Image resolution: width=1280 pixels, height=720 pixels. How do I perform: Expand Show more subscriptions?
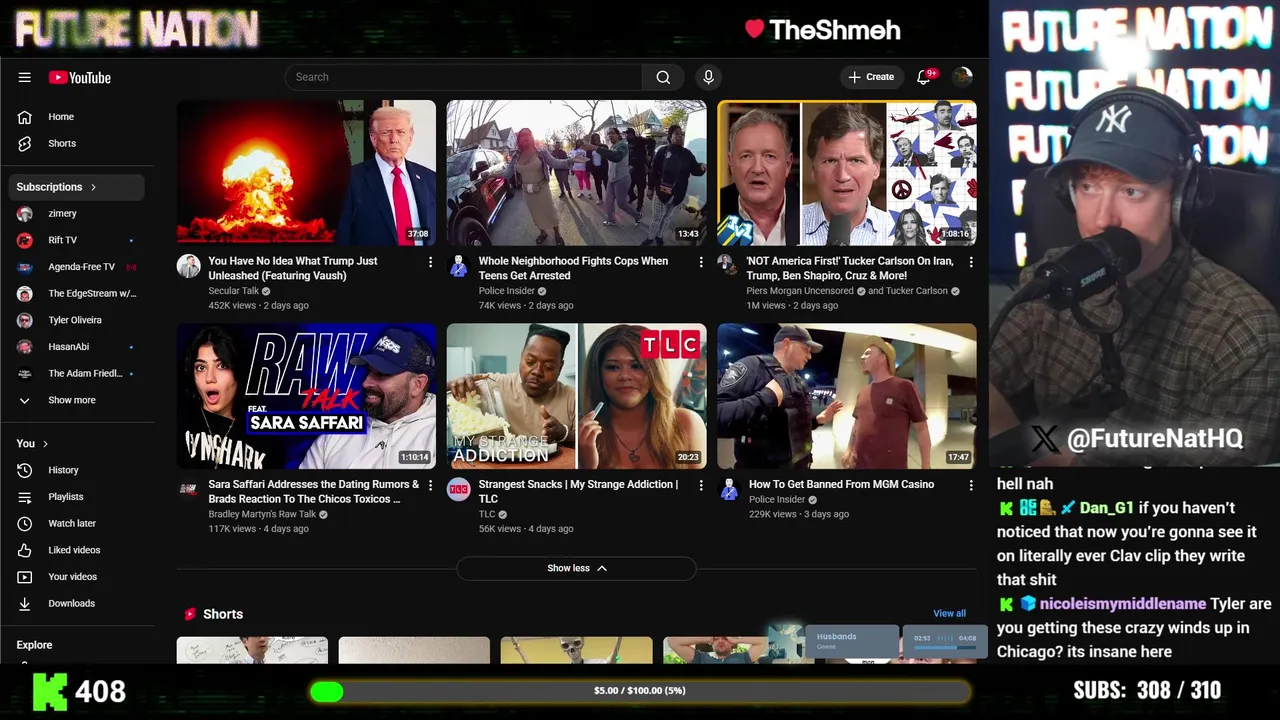point(77,400)
